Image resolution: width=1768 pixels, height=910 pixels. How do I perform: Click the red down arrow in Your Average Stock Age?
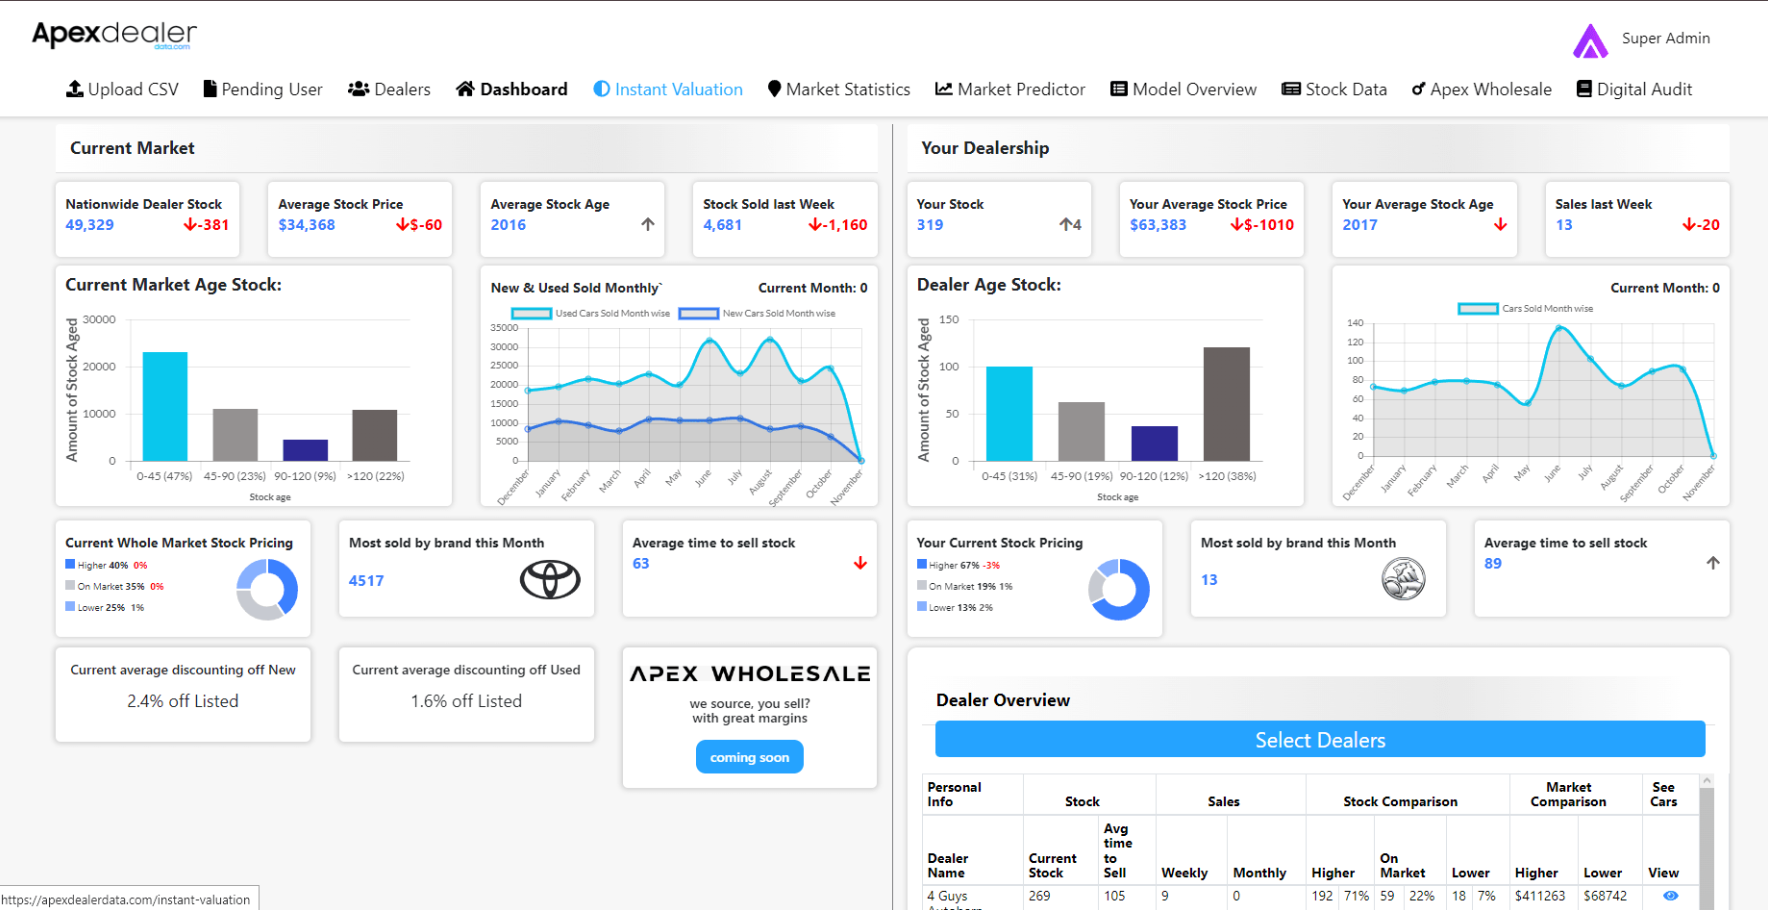1500,225
